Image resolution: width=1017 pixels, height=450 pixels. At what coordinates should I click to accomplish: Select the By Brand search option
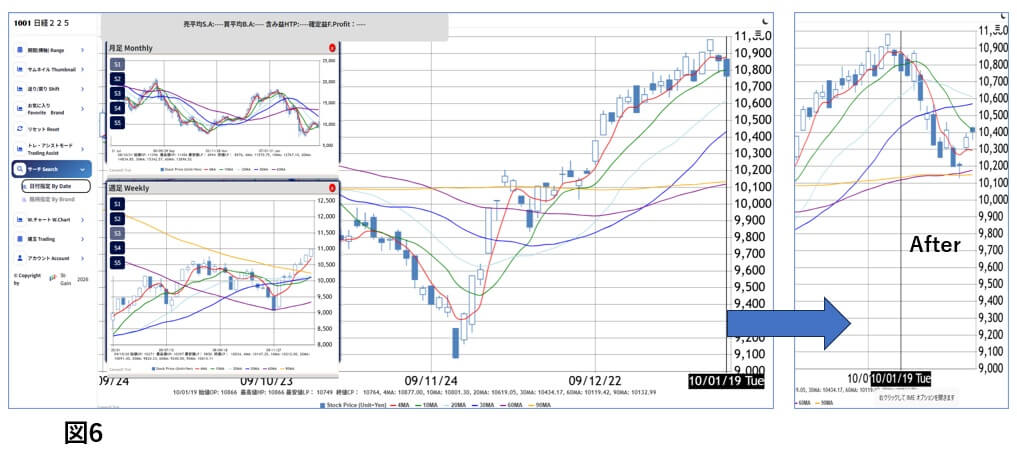pyautogui.click(x=49, y=200)
